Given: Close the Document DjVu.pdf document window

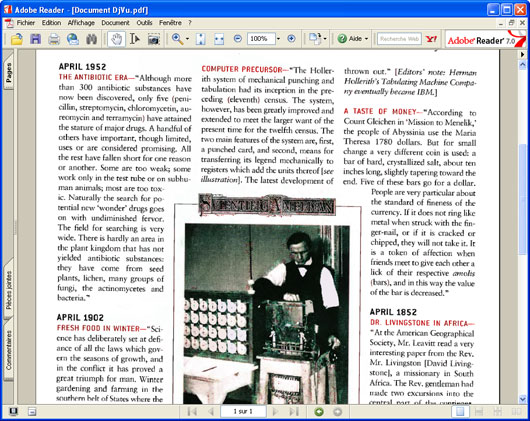Looking at the screenshot, I should coord(522,23).
